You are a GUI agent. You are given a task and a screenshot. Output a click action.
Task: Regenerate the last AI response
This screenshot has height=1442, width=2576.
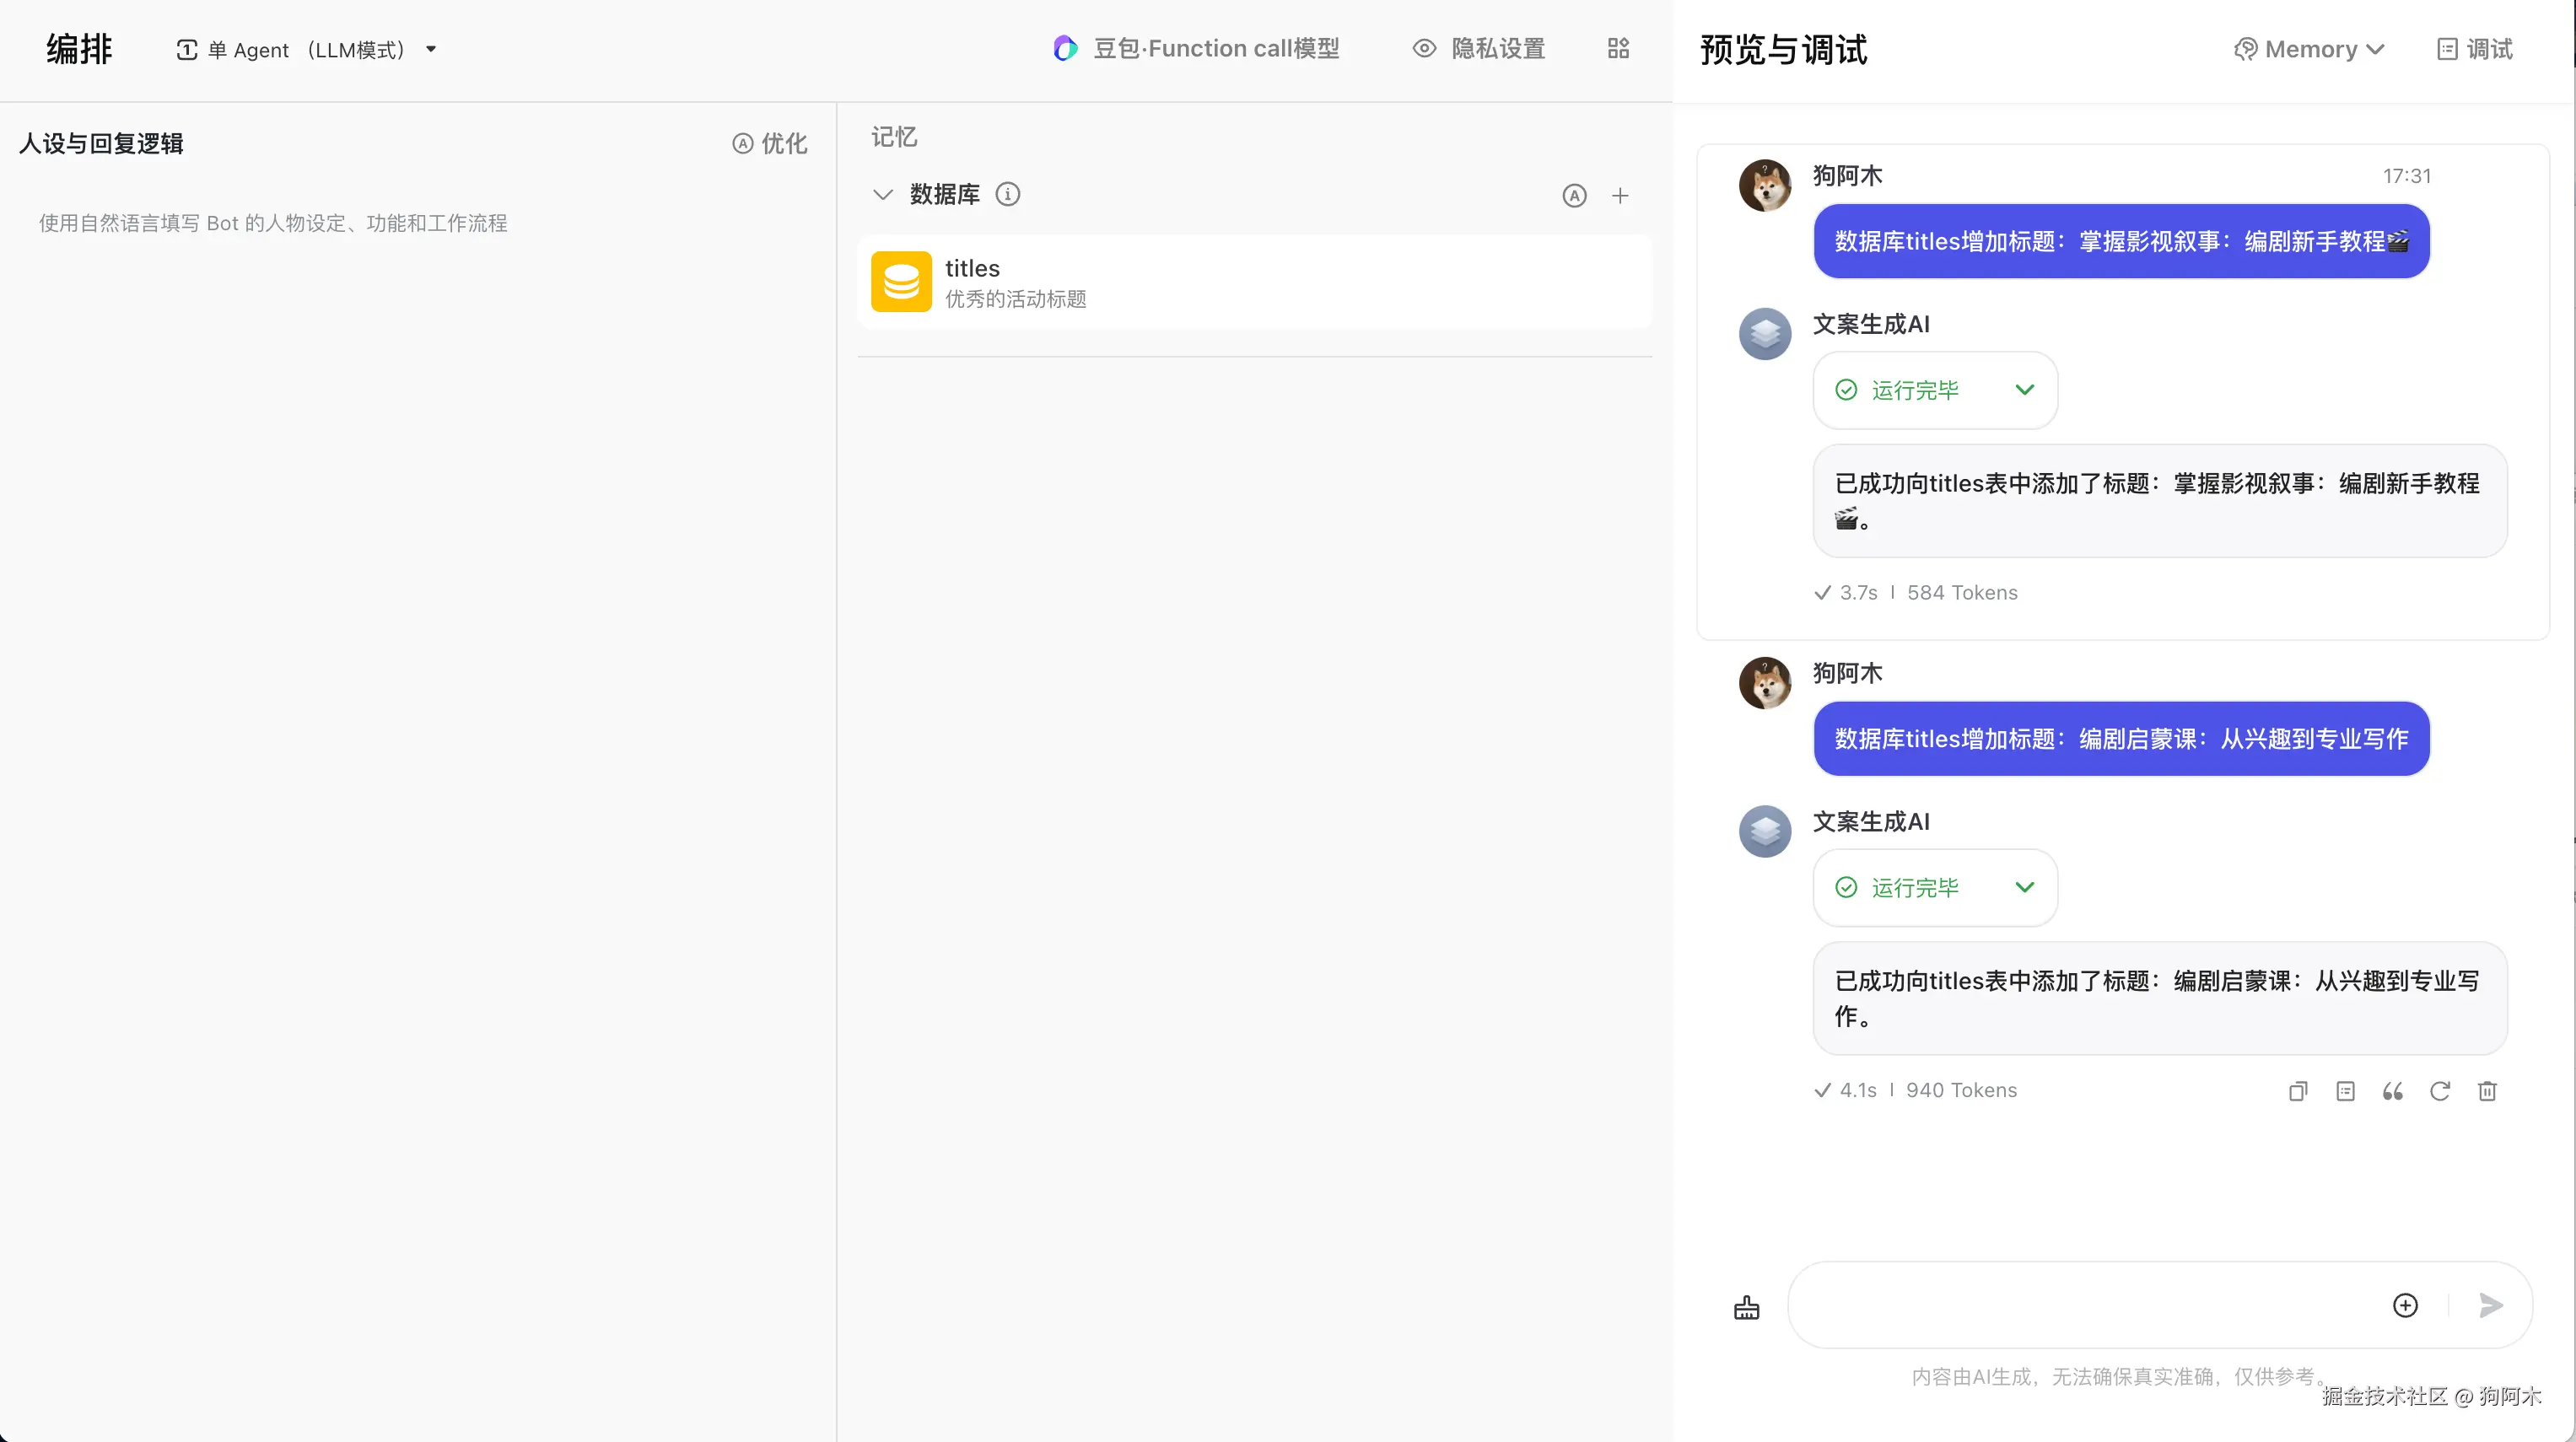[2439, 1091]
